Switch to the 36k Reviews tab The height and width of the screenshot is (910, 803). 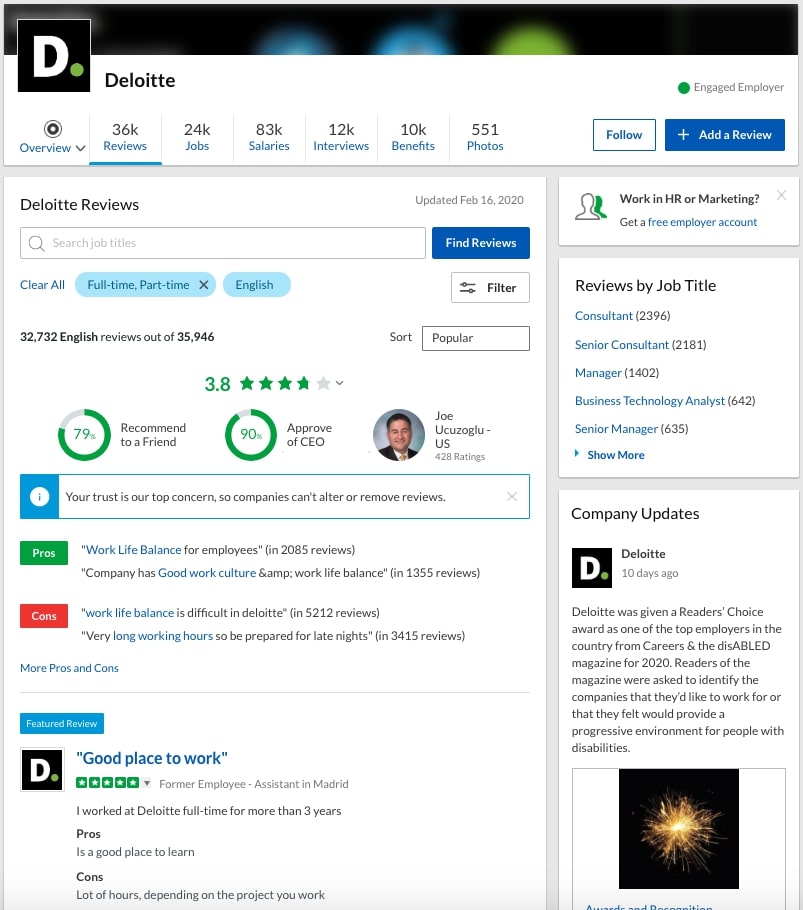pos(125,138)
